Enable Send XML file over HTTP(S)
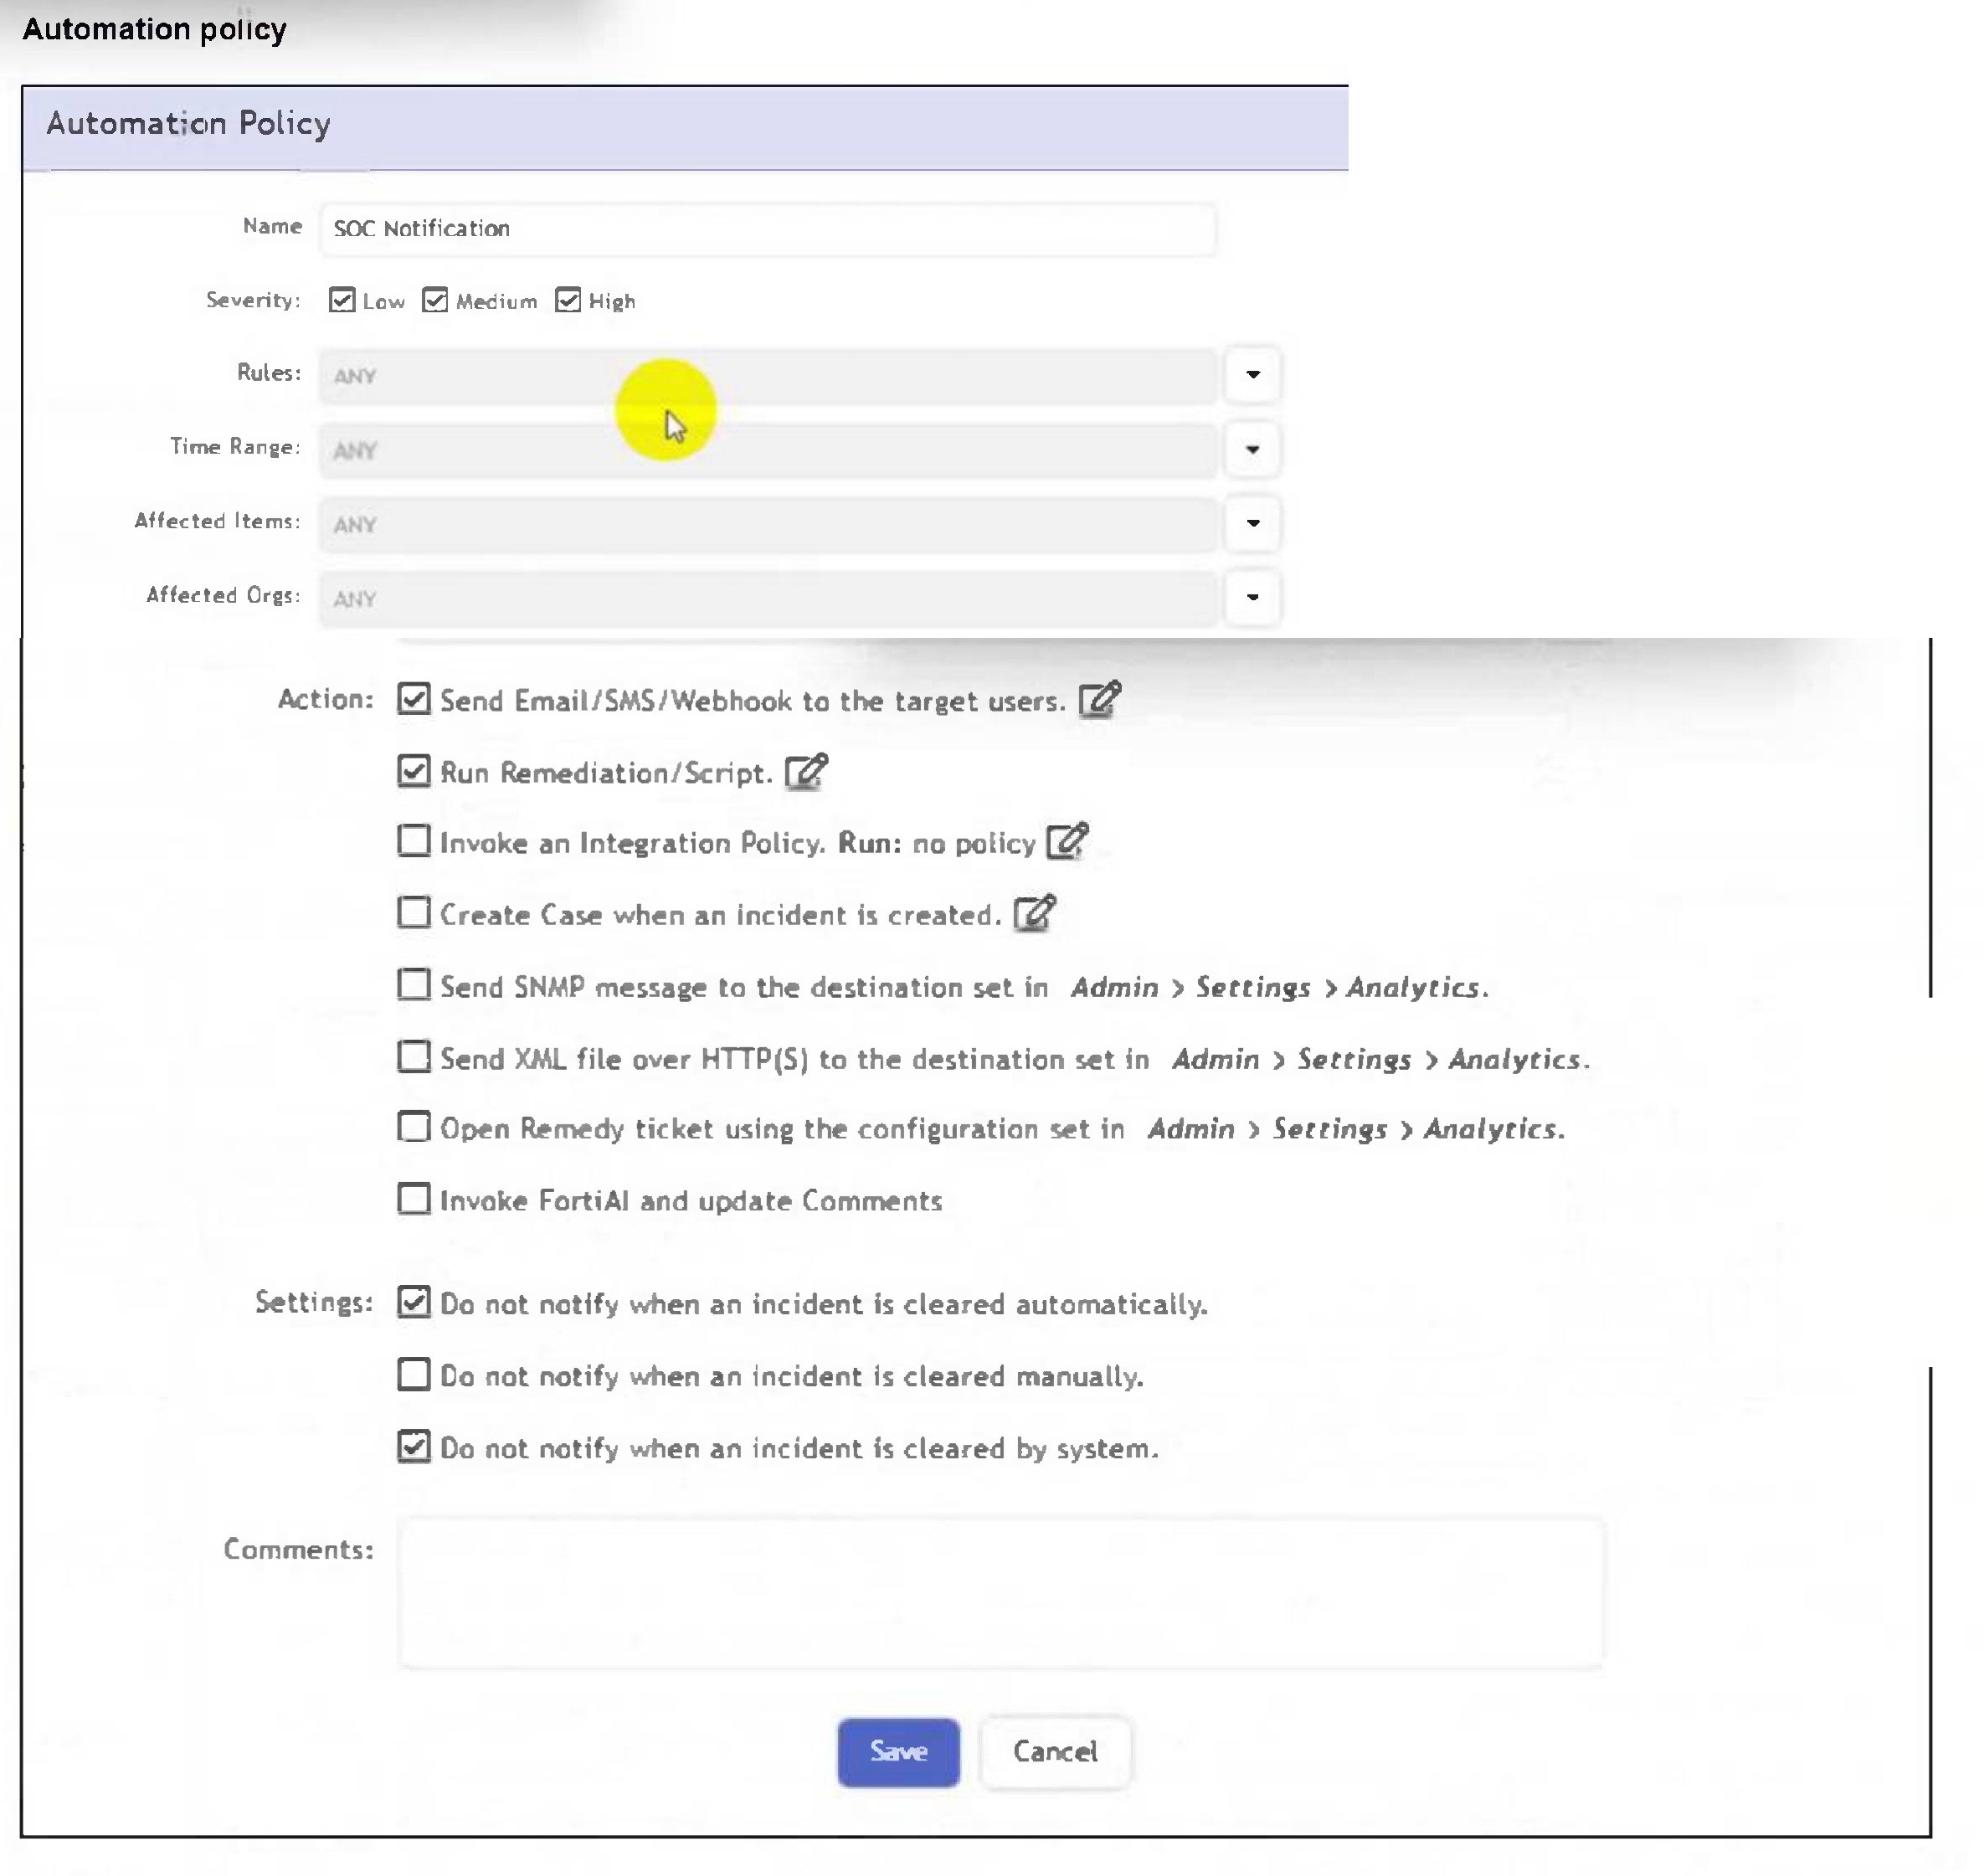1984x1876 pixels. (x=413, y=1057)
